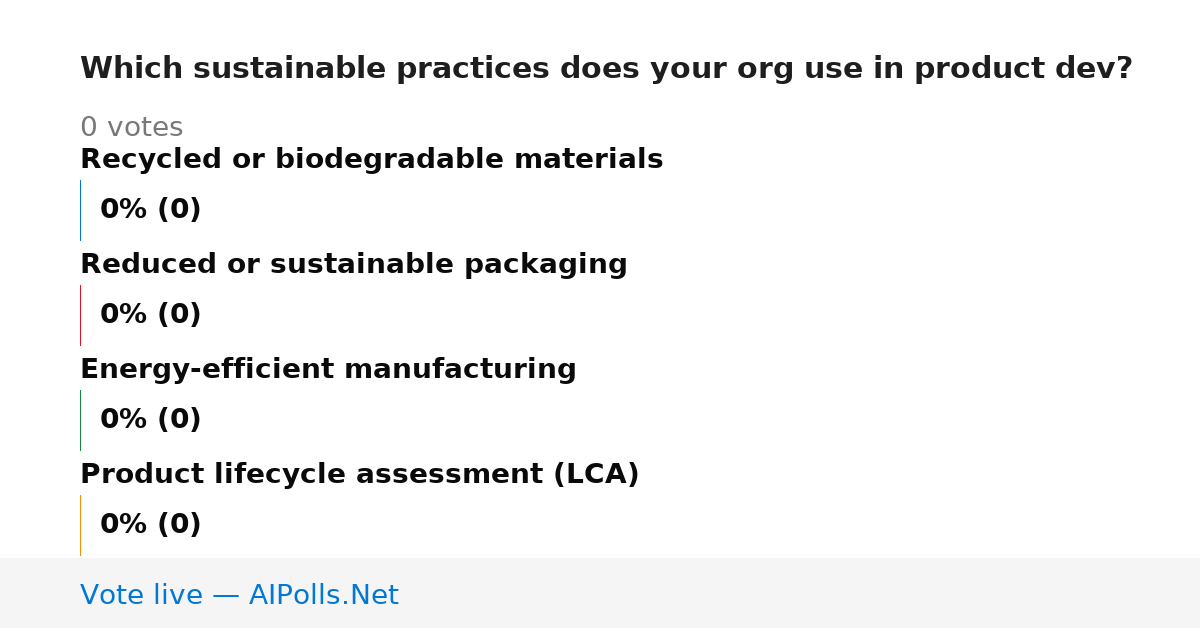Click the 0% (0) result under recycled materials
Viewport: 1200px width, 628px height.
point(150,210)
